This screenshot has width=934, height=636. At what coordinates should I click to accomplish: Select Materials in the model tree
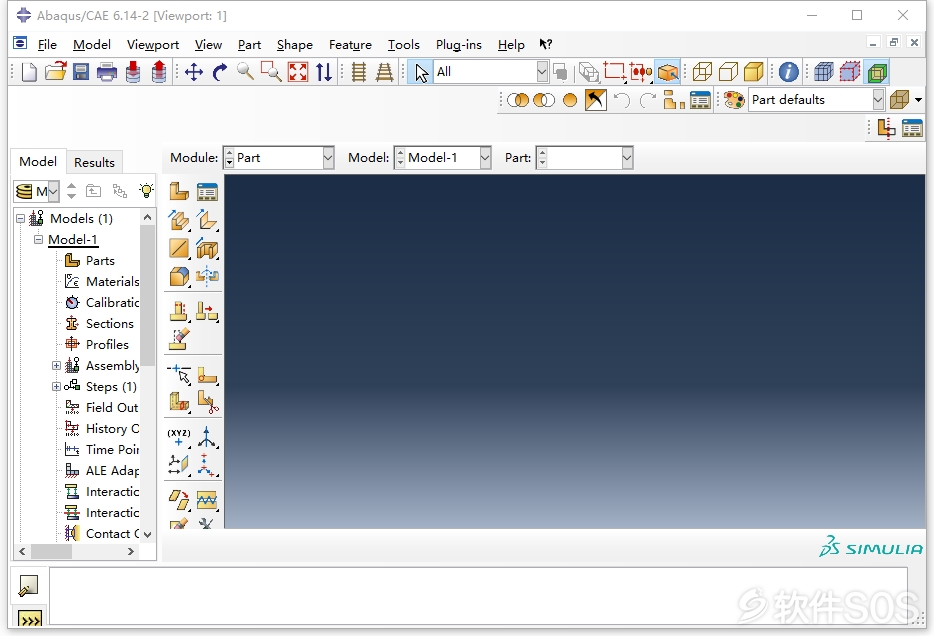[x=112, y=282]
